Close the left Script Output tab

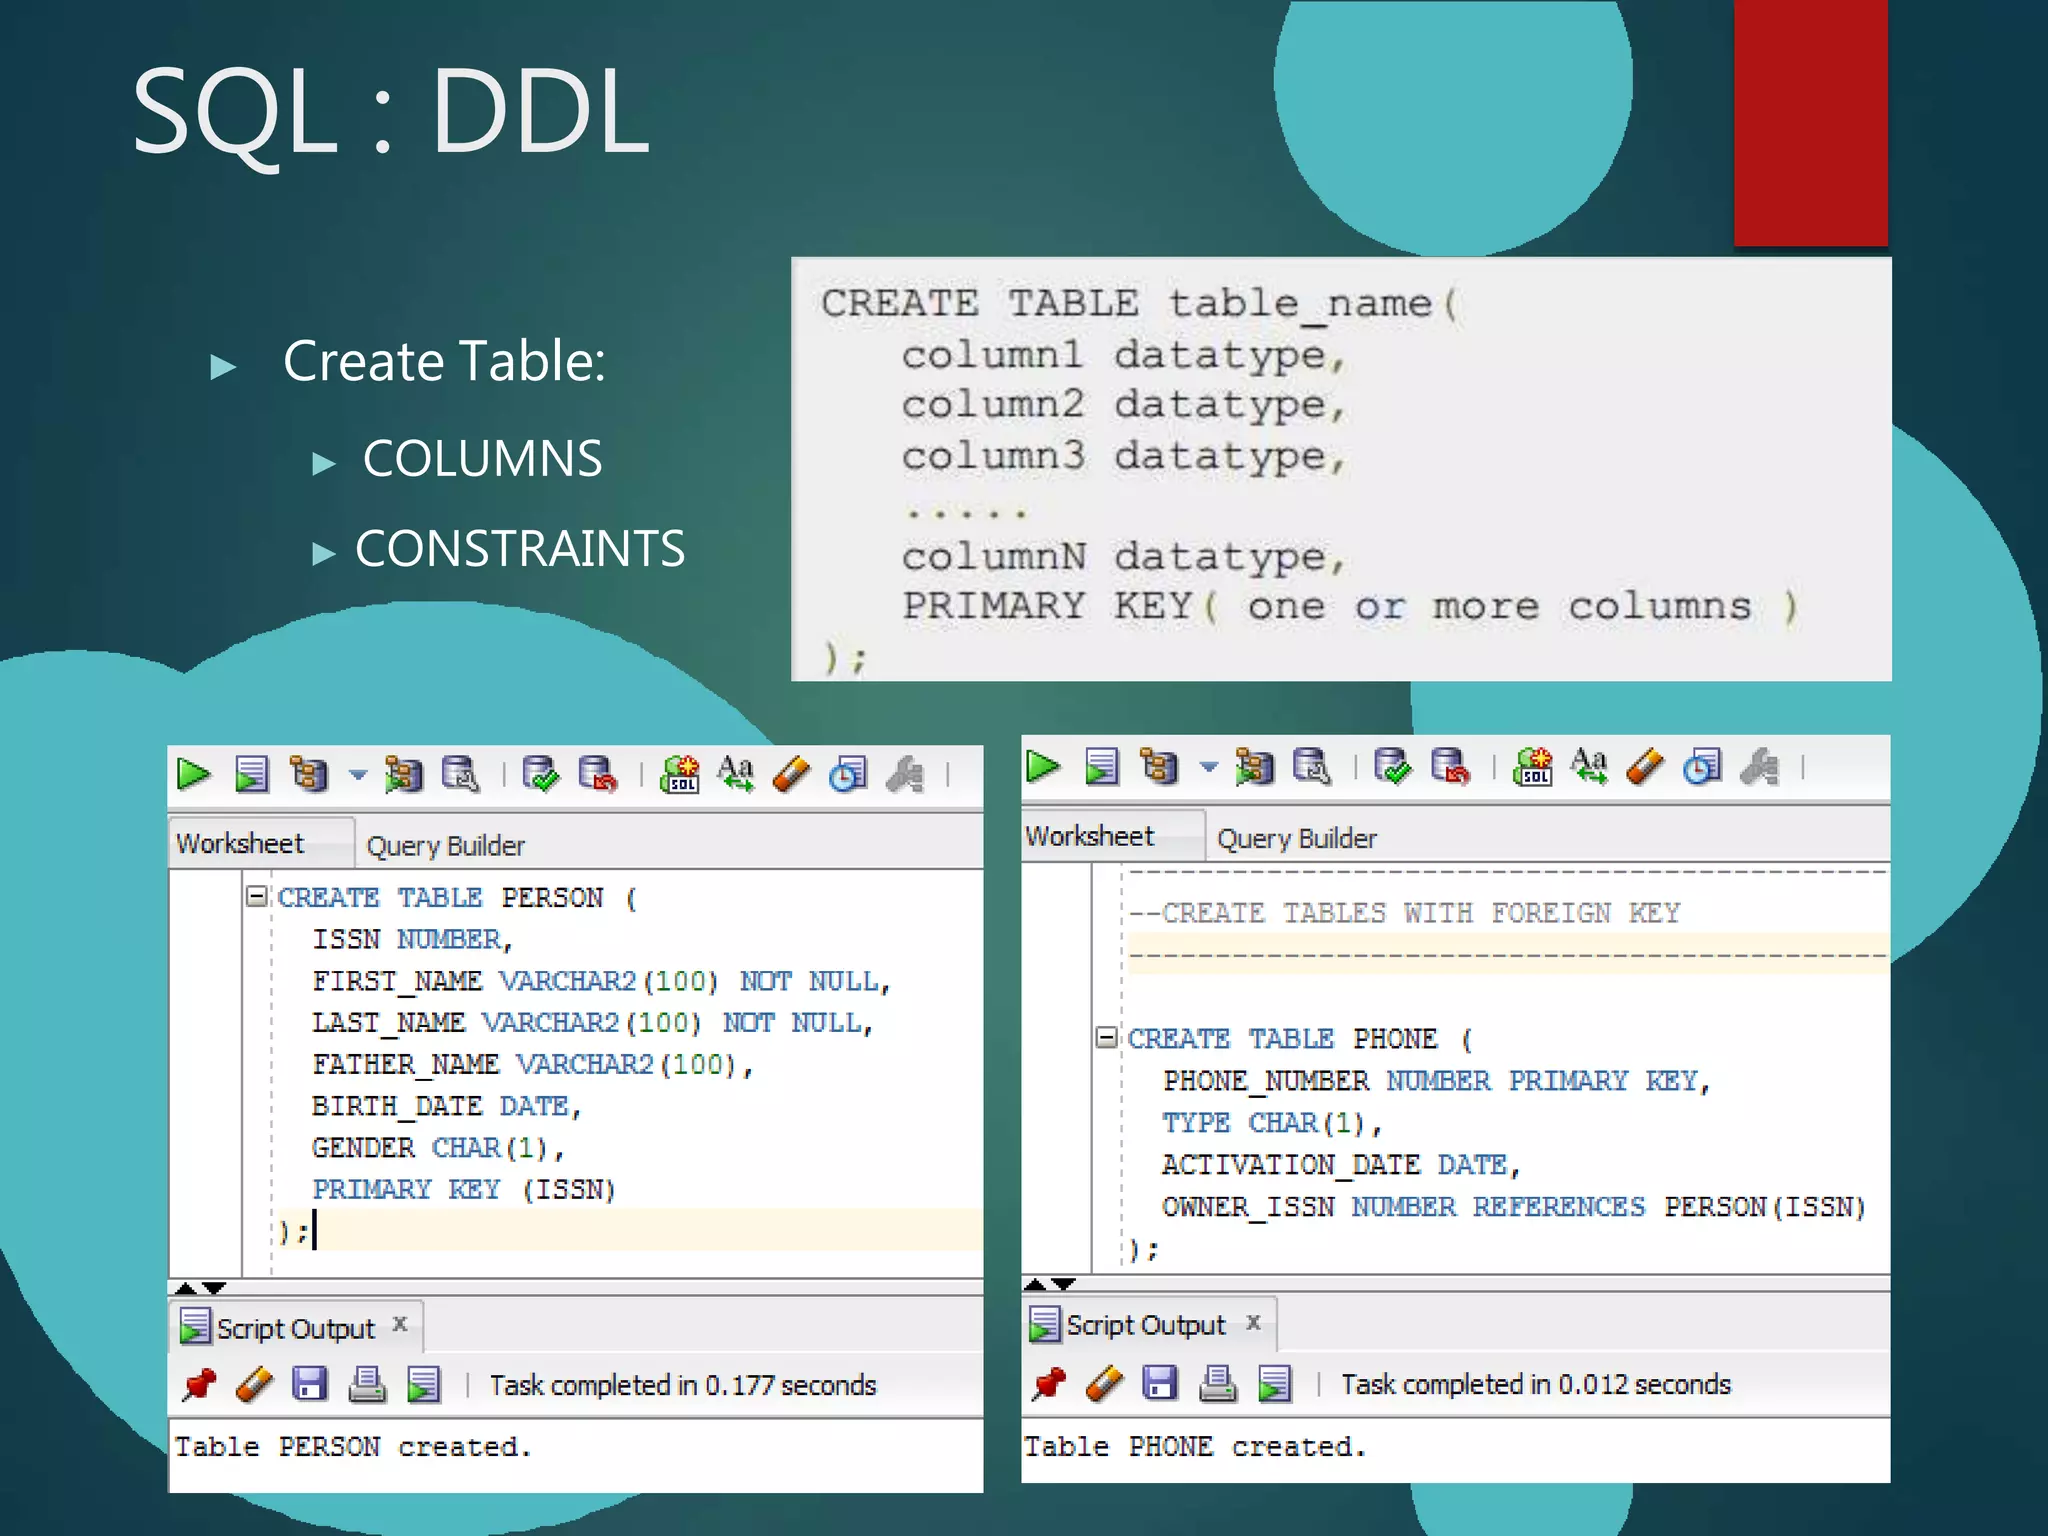click(x=400, y=1324)
